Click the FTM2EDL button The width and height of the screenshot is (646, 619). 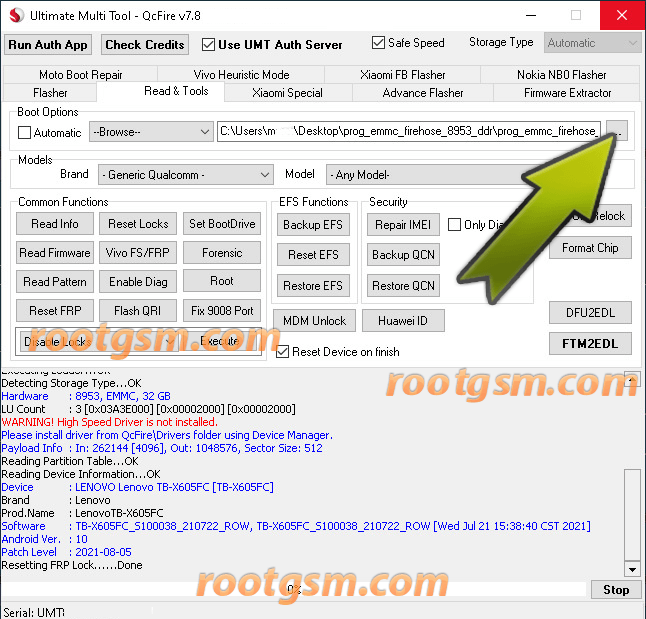(x=590, y=344)
